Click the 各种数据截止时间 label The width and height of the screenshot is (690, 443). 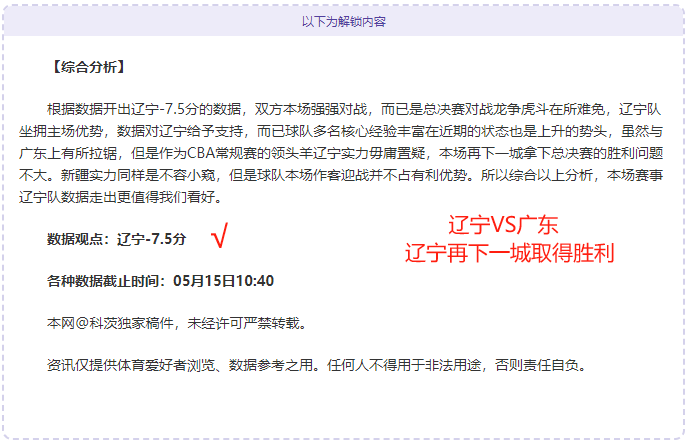[x=103, y=281]
